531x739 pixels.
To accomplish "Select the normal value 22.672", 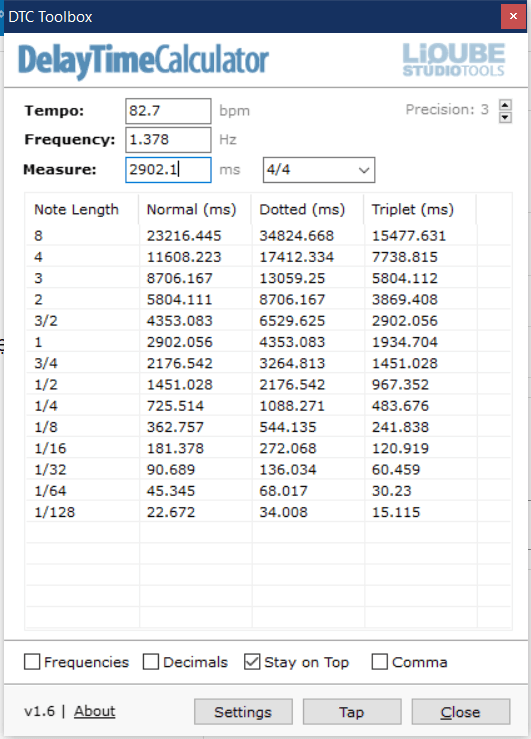I will [x=171, y=512].
